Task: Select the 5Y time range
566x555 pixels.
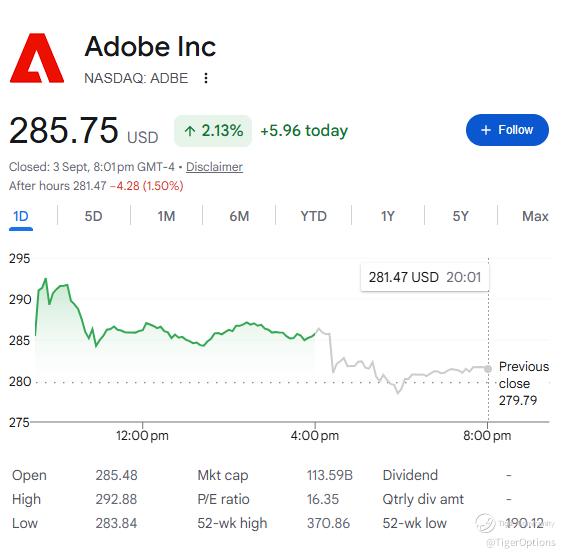Action: (x=461, y=217)
